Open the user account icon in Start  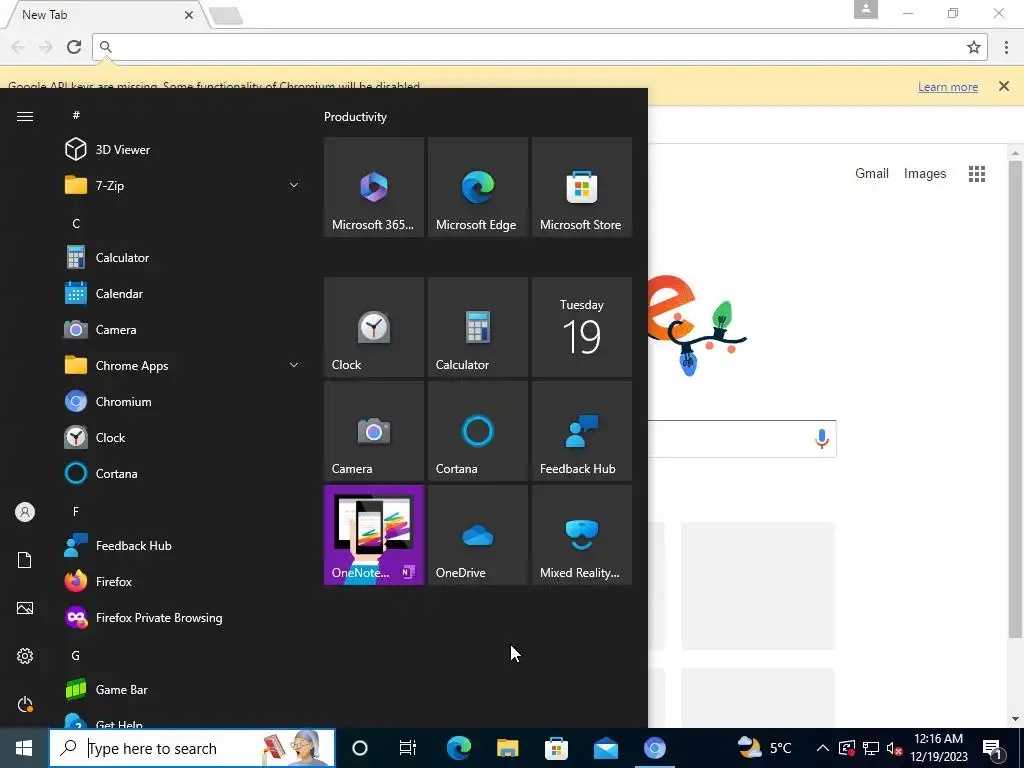25,512
